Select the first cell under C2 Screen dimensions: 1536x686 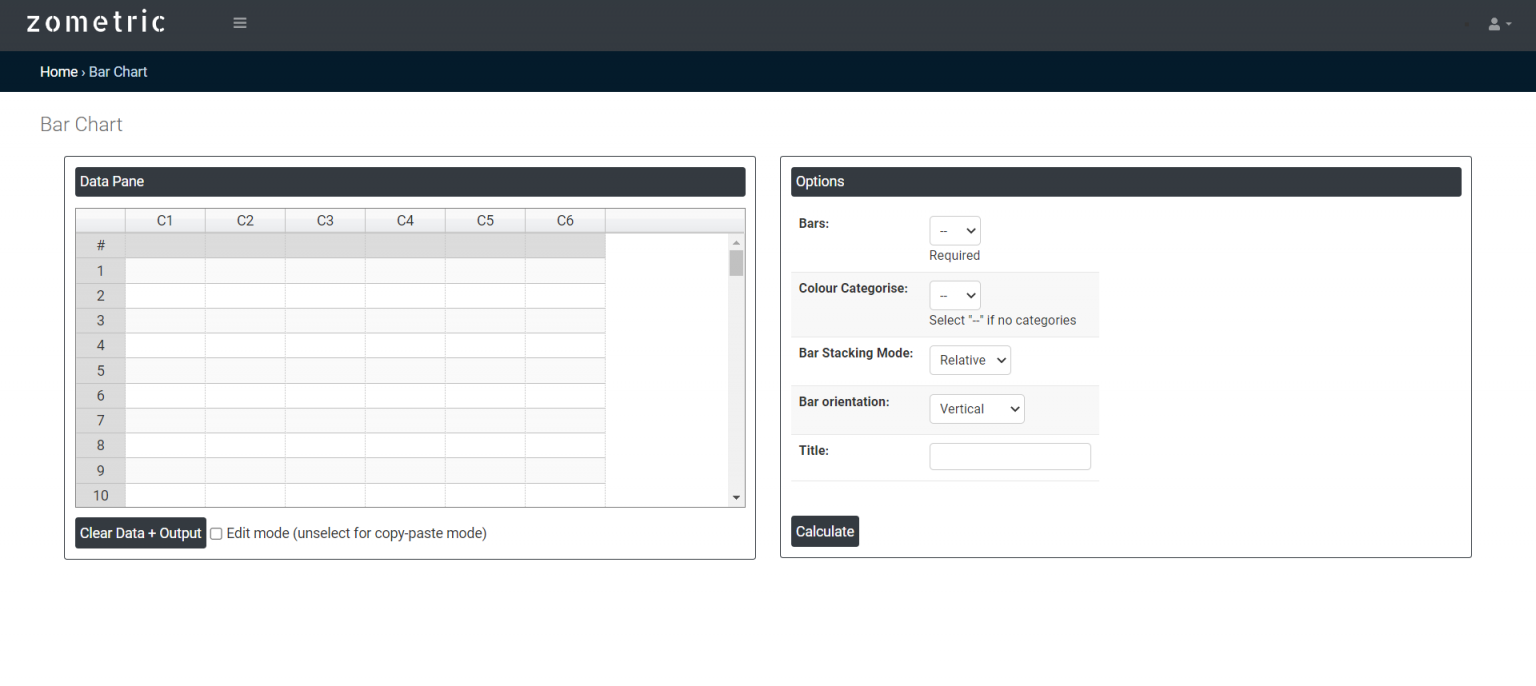(x=244, y=270)
